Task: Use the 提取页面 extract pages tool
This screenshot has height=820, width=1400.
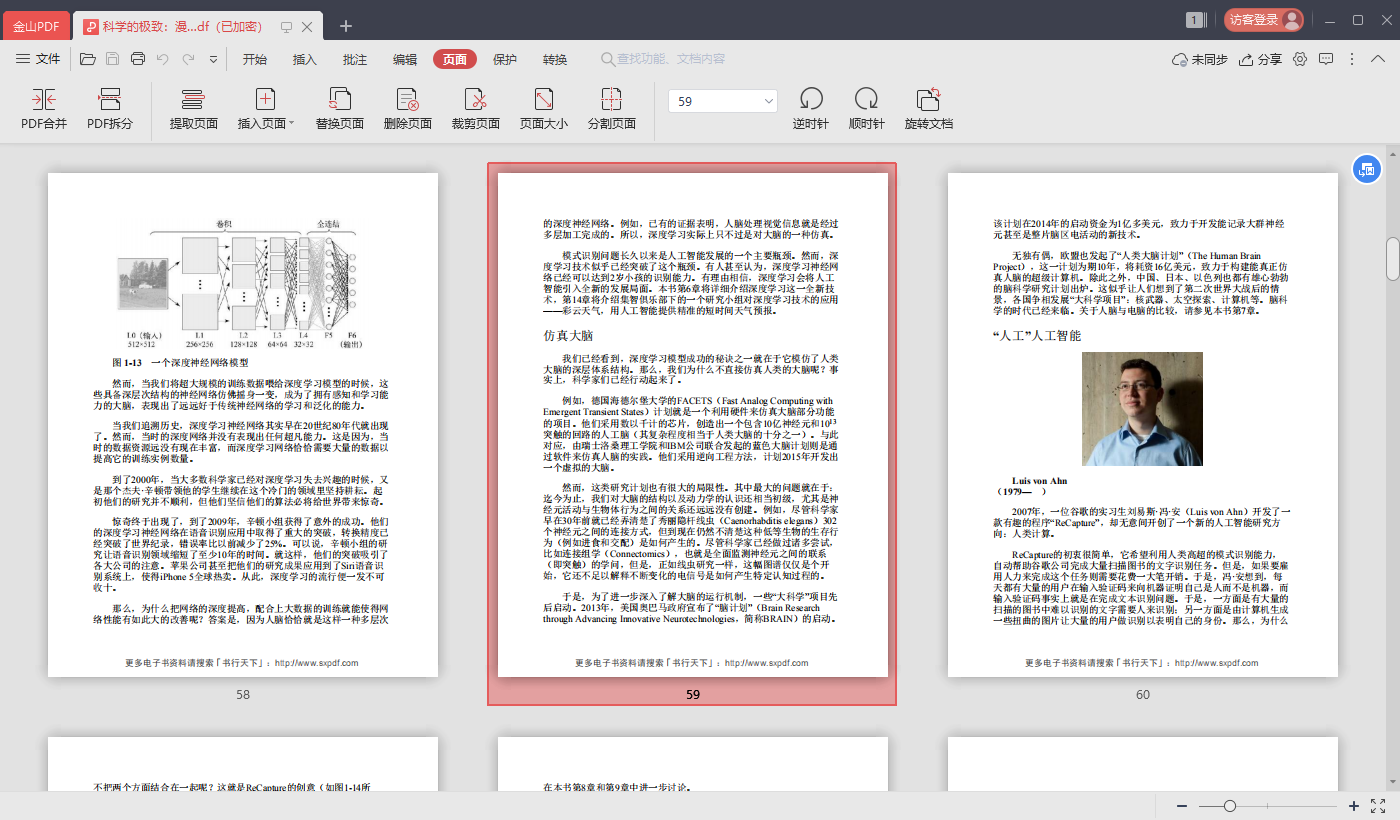Action: [x=191, y=105]
